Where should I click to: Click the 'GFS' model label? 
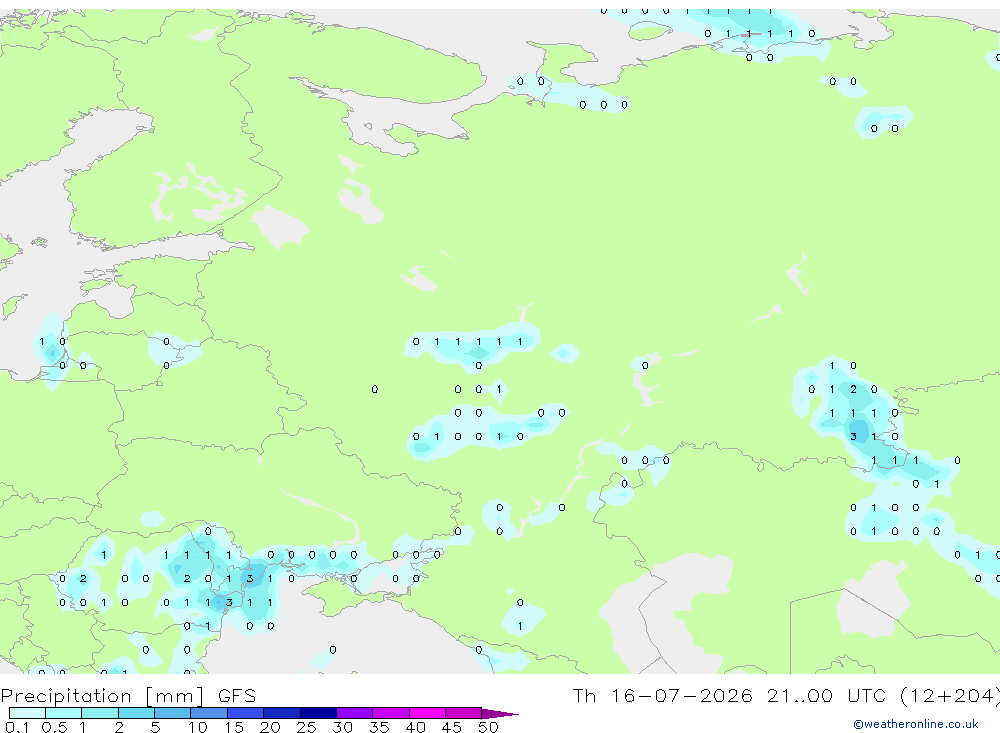[x=237, y=695]
